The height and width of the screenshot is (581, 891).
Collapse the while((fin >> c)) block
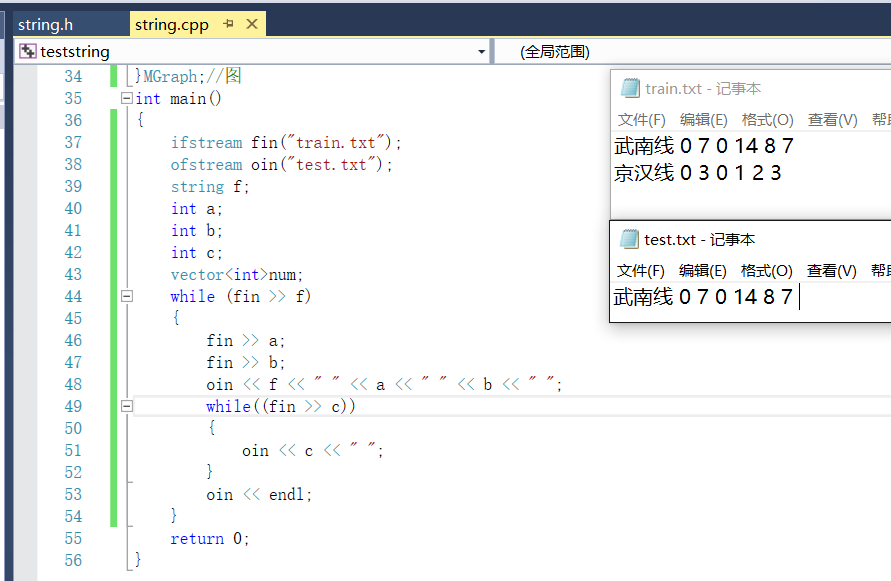[x=127, y=406]
